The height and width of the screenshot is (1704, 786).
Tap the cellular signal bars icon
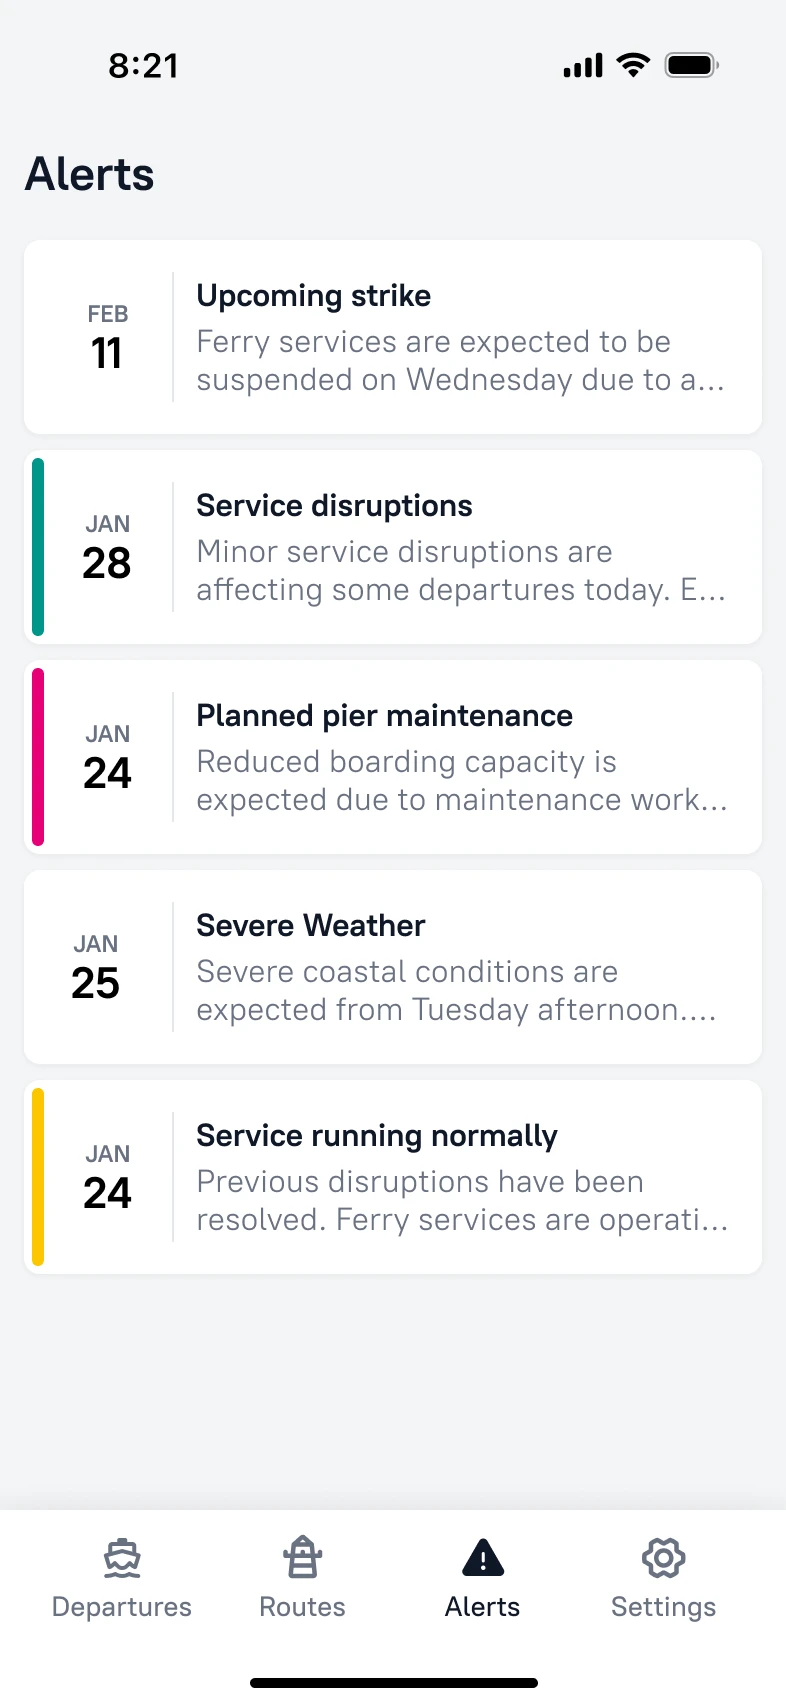tap(581, 63)
